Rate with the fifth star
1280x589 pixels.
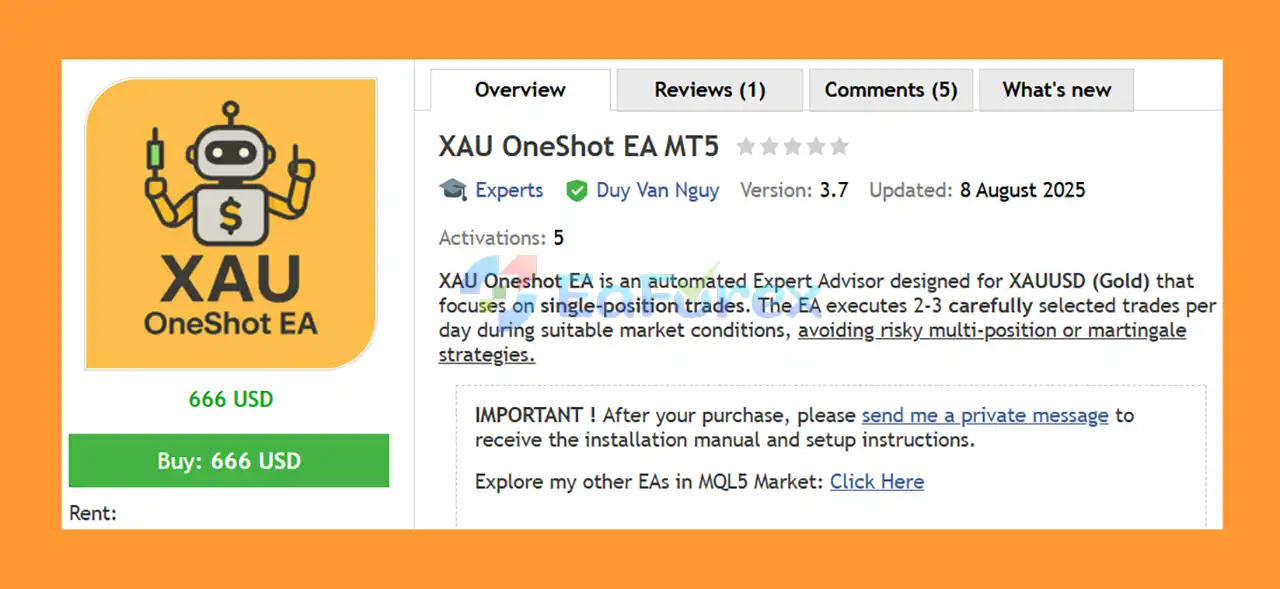click(x=838, y=147)
